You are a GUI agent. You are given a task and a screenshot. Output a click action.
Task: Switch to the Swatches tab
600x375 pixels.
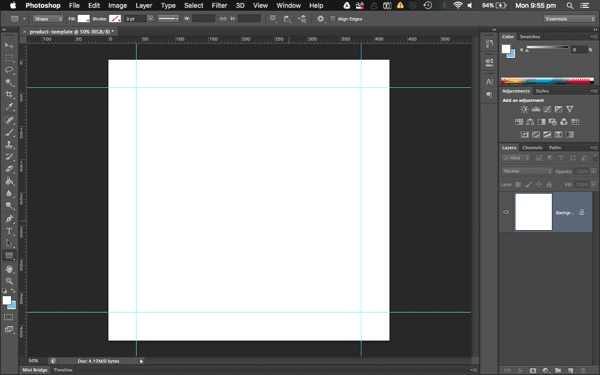pyautogui.click(x=530, y=37)
